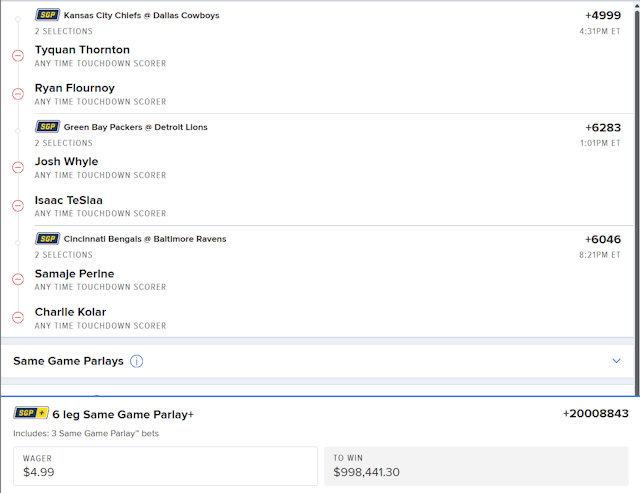Click the +4999 odds for Chiefs @ Cowboys
This screenshot has width=640, height=493.
[x=603, y=16]
